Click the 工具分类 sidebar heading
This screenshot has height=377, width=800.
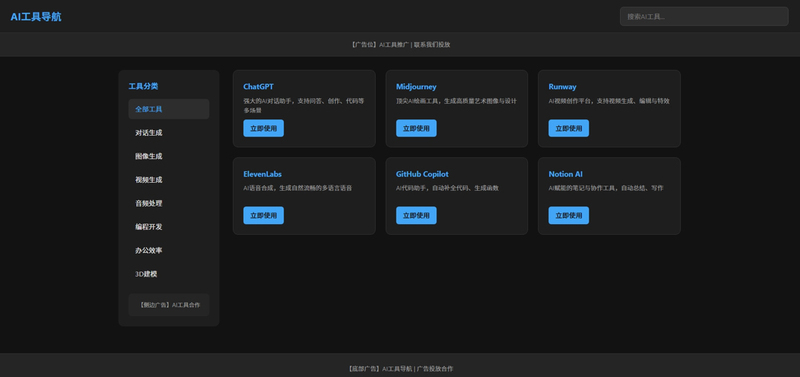point(143,86)
